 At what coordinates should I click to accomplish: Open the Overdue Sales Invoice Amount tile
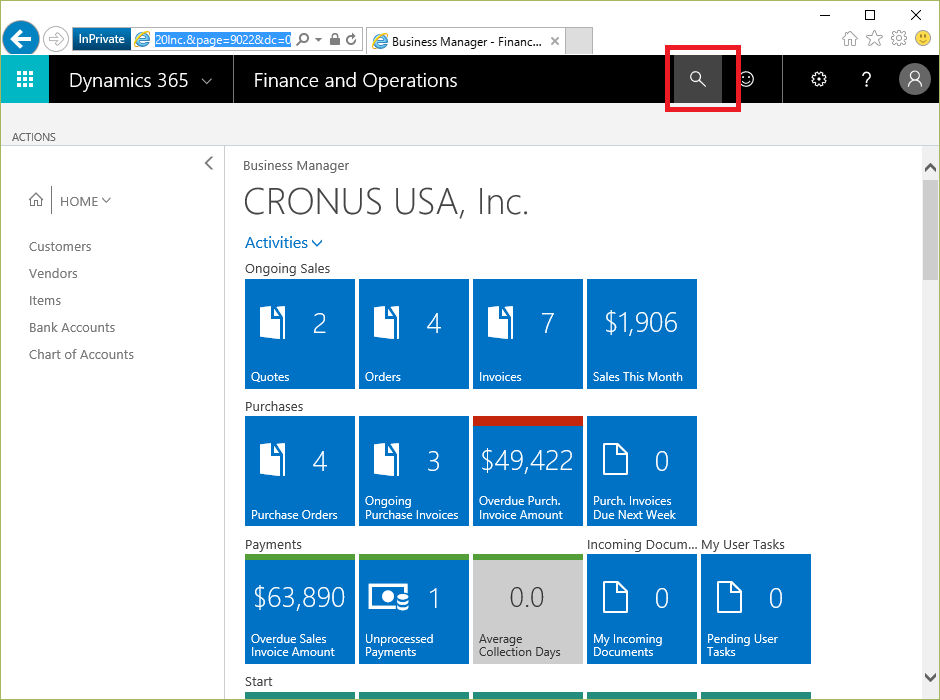click(x=300, y=609)
